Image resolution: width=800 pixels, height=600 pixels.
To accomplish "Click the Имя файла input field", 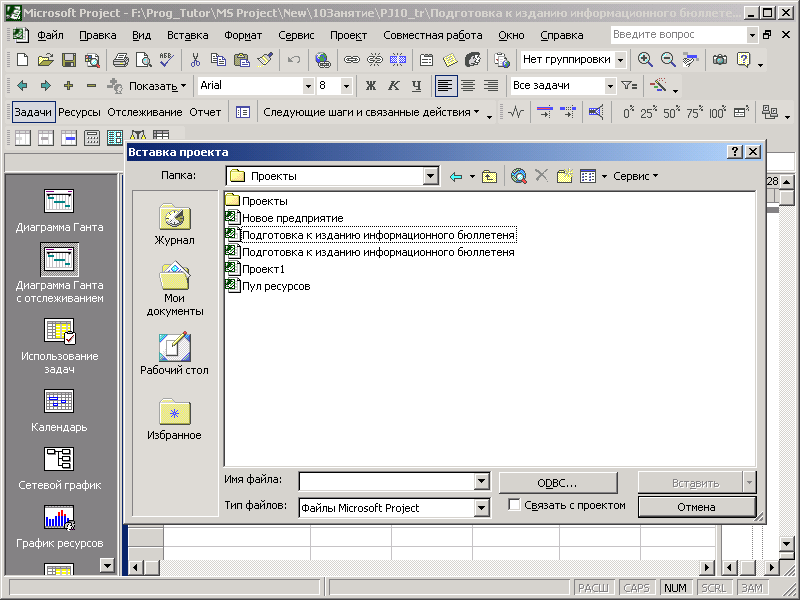I will pos(387,481).
